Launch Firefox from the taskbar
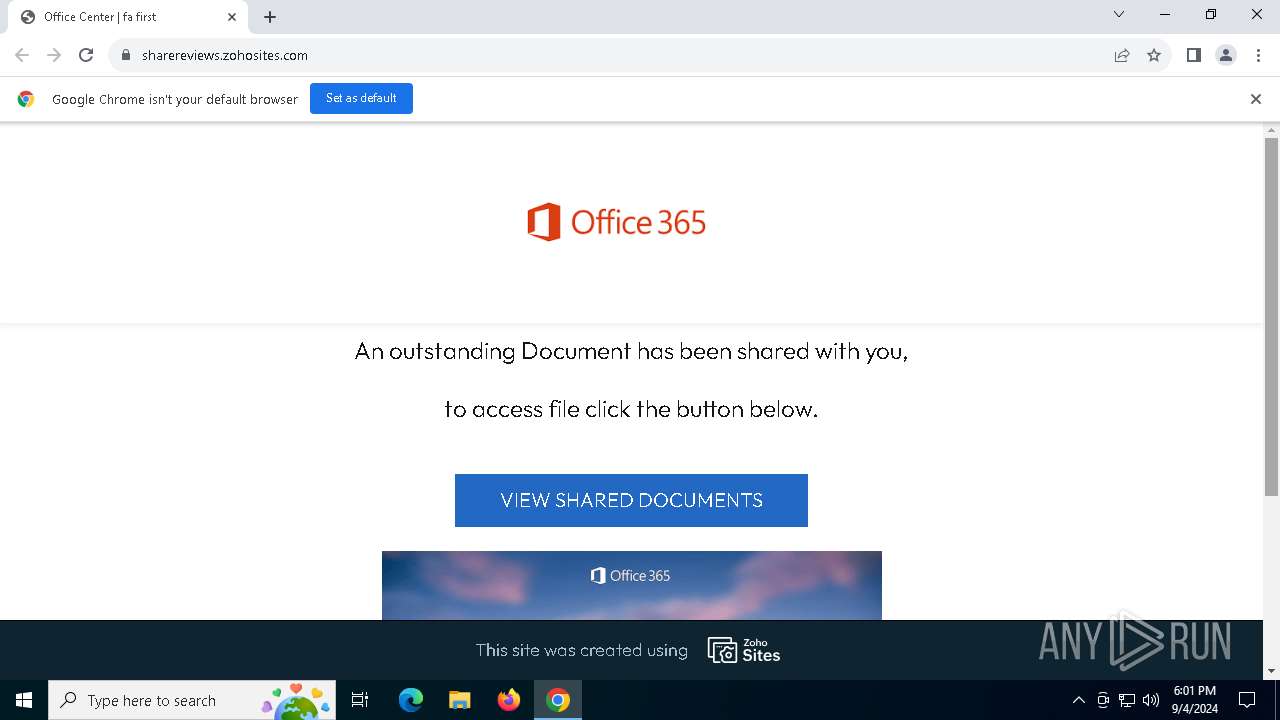1280x720 pixels. (x=509, y=700)
